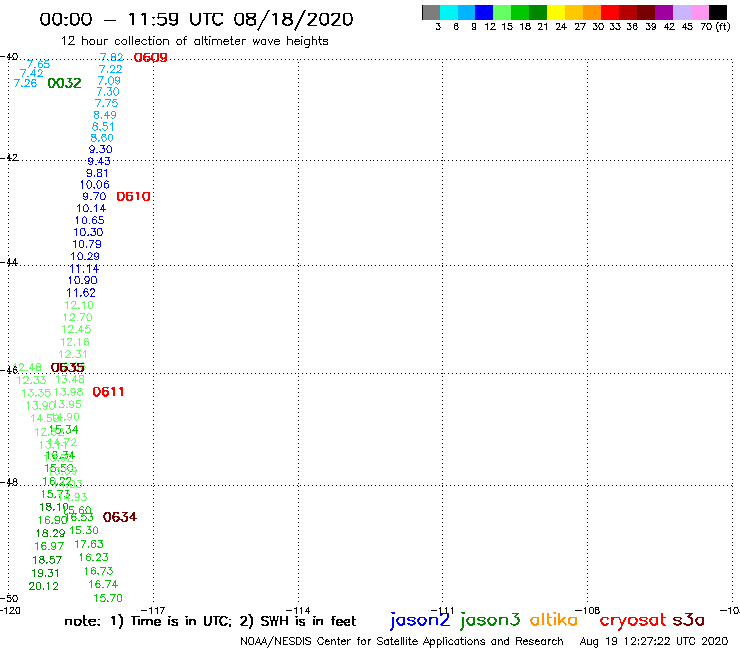This screenshot has height=650, width=740.
Task: Select the reading 16.97
Action: 49,546
